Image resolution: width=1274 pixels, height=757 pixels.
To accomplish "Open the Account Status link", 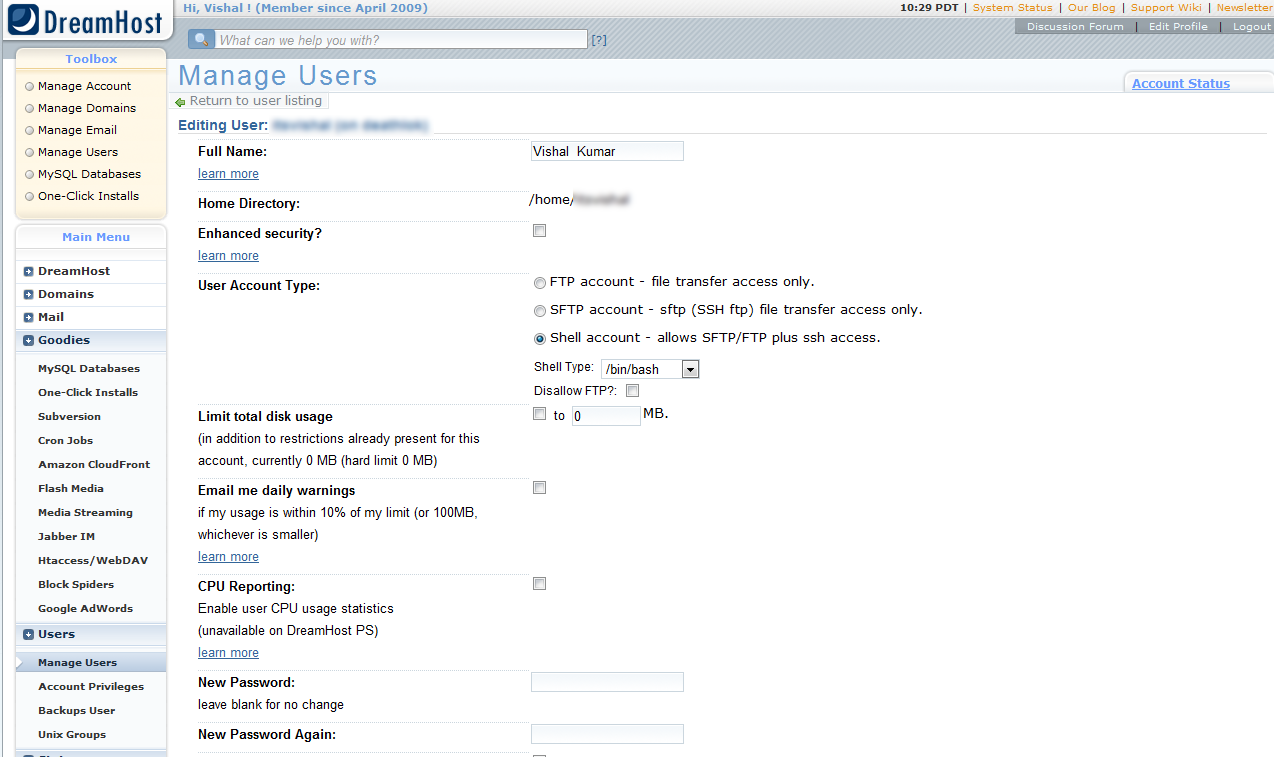I will pos(1181,84).
